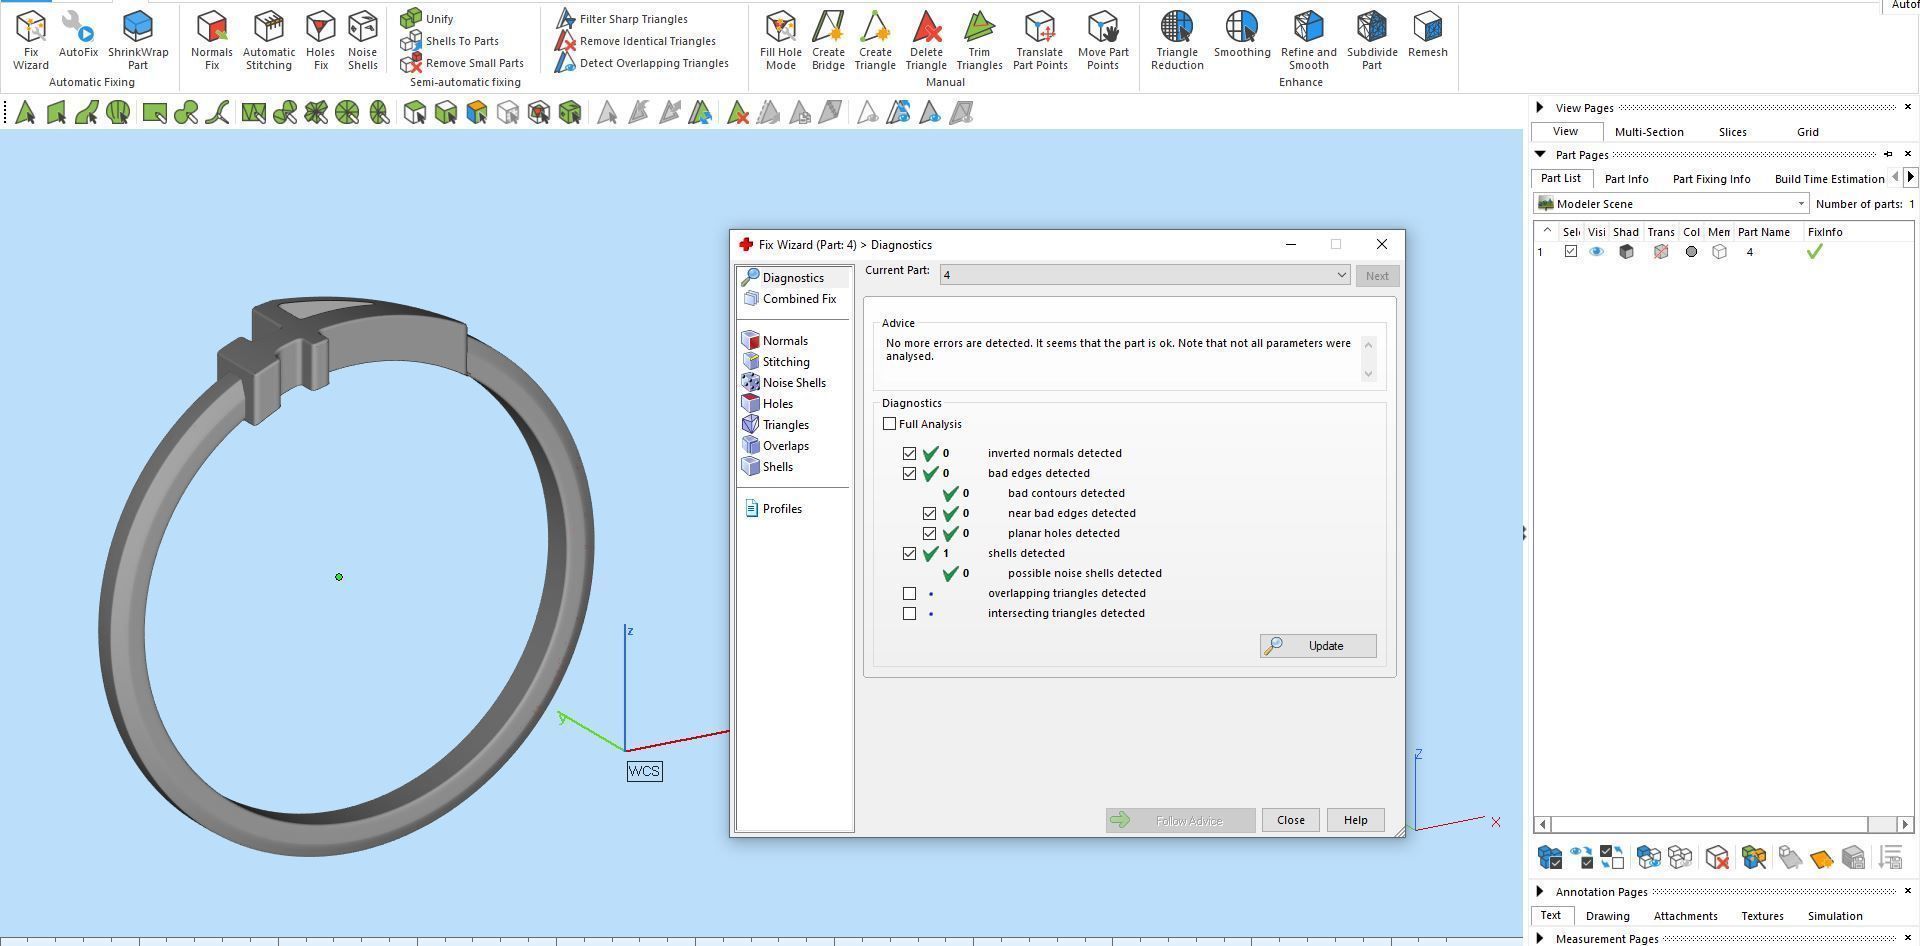This screenshot has height=946, width=1920.
Task: Start Triangle Reduction
Action: pos(1177,40)
